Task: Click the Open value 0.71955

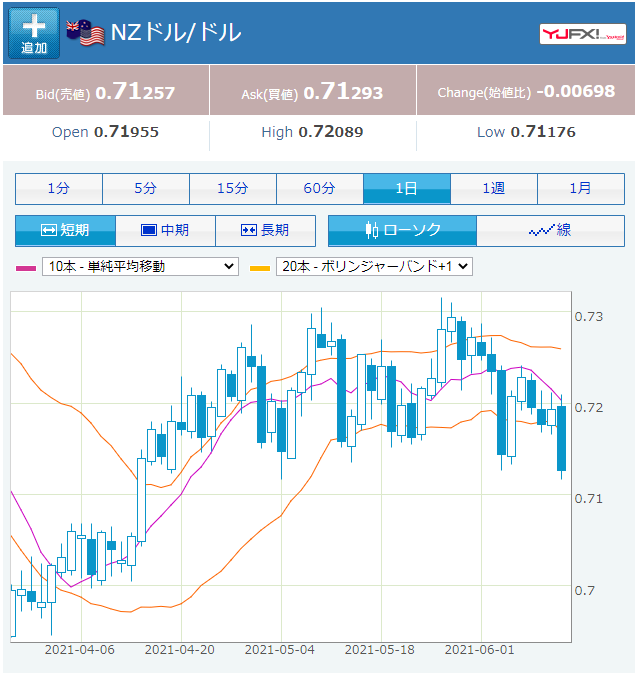Action: pyautogui.click(x=126, y=132)
